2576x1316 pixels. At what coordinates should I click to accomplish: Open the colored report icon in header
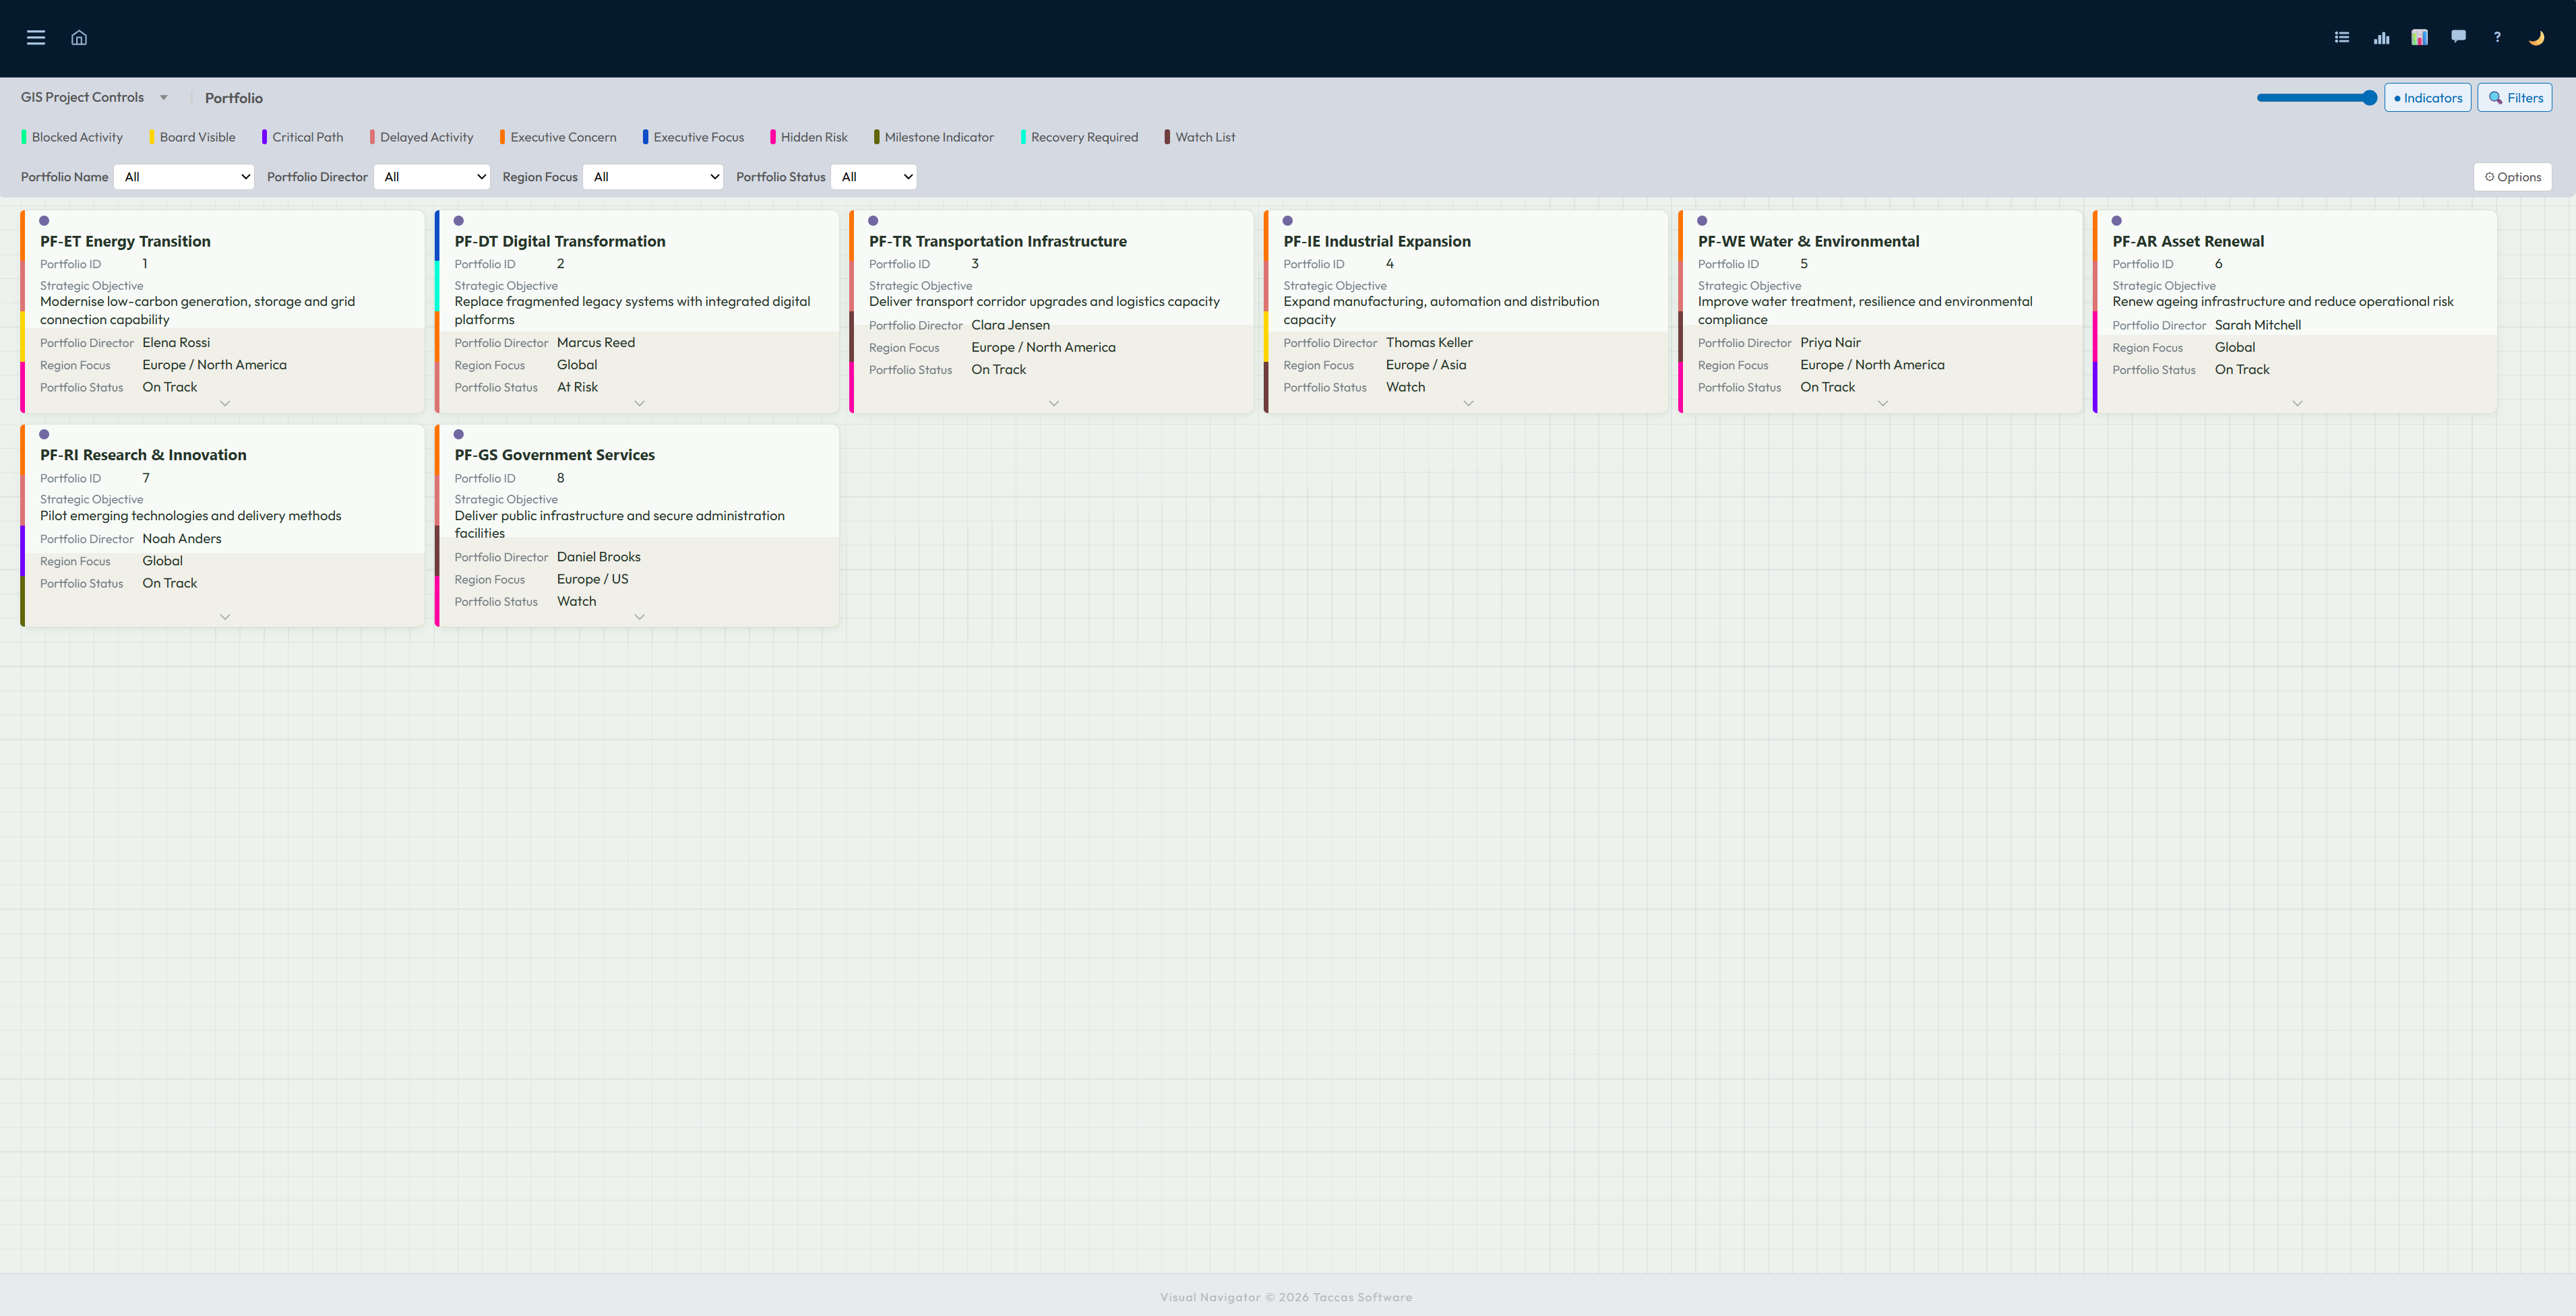tap(2419, 38)
